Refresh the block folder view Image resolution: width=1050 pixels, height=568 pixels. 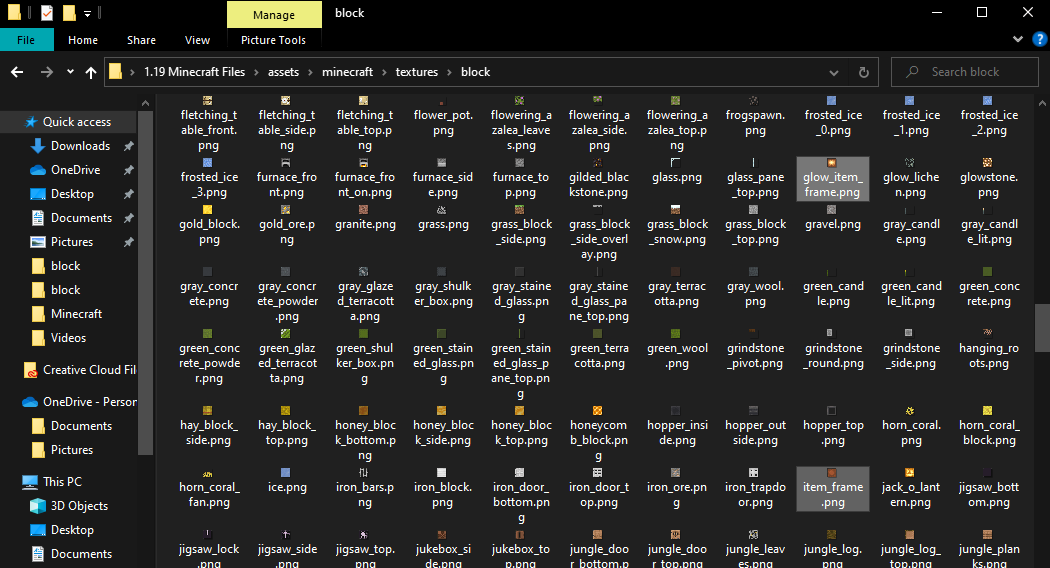(x=863, y=72)
